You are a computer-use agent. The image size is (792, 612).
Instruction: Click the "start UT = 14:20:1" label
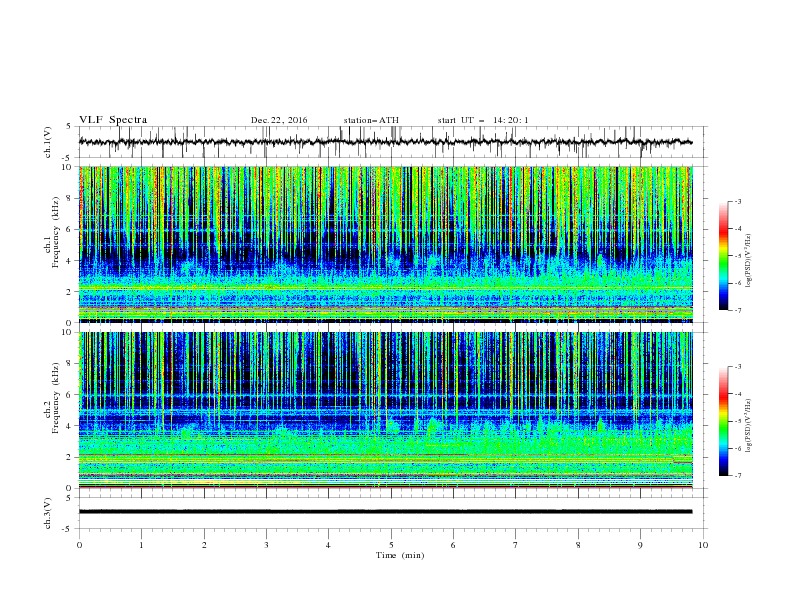pyautogui.click(x=483, y=120)
